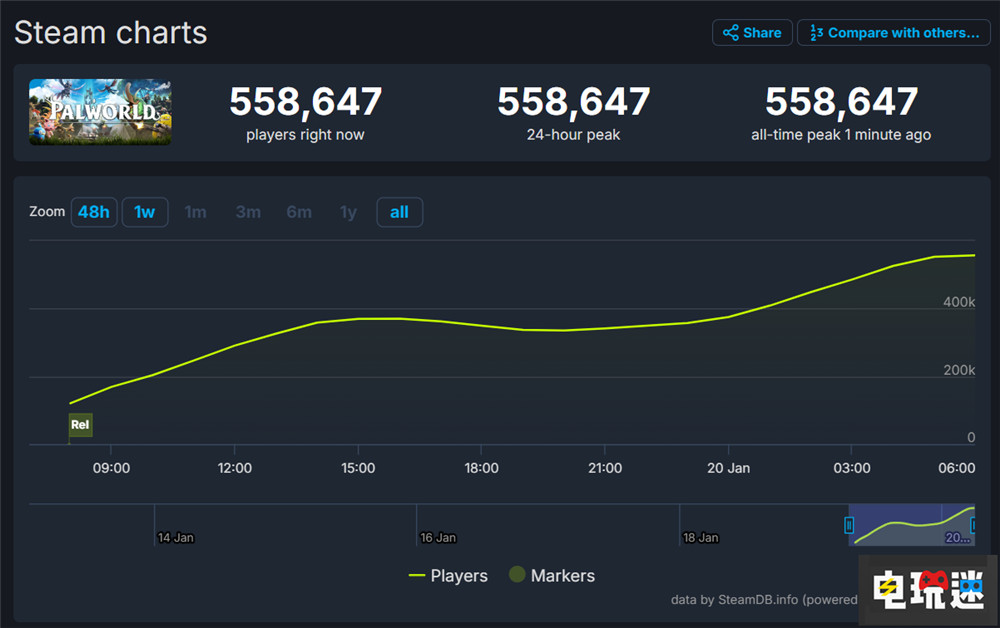Click the yellow-green Players line swatch

(x=417, y=576)
